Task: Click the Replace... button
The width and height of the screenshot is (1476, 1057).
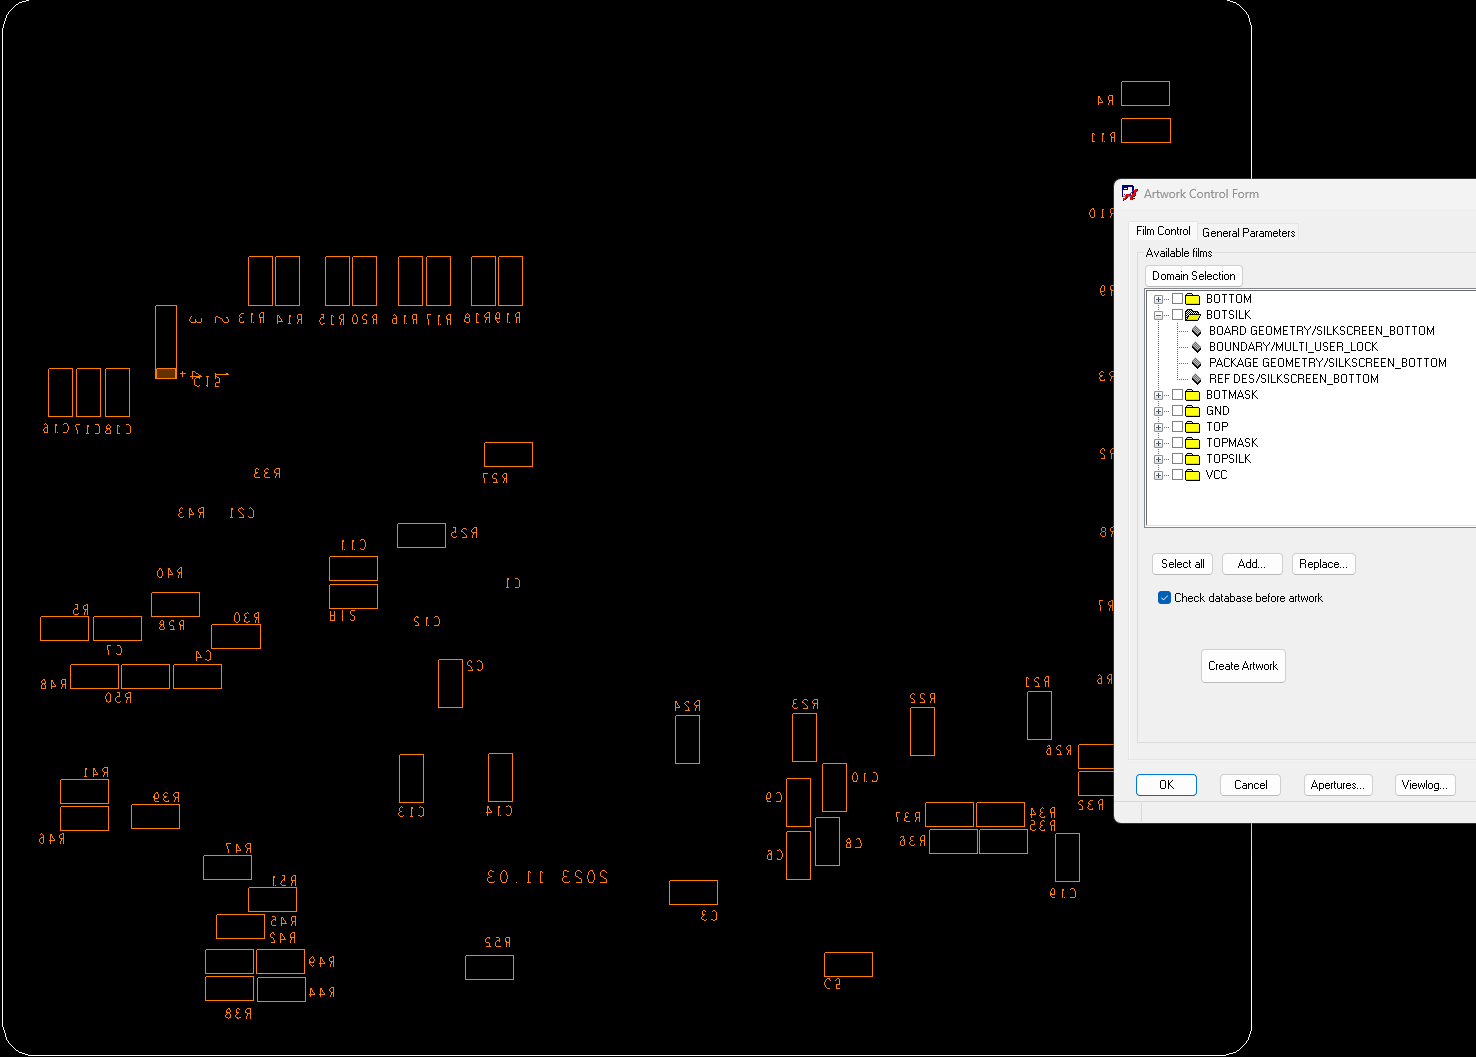Action: click(x=1323, y=564)
